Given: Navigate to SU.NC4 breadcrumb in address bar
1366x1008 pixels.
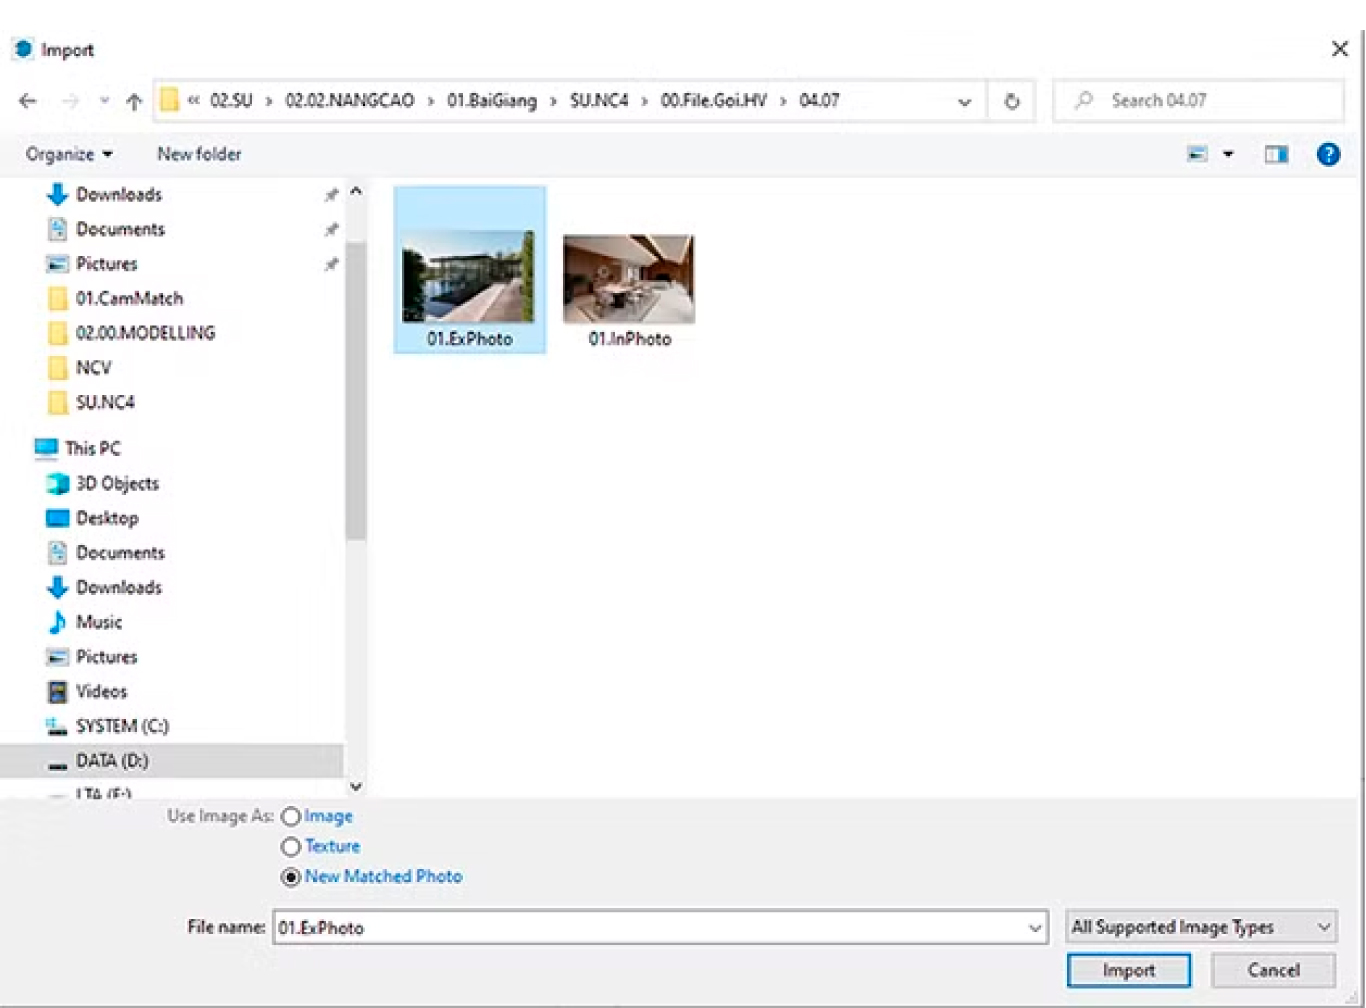Looking at the screenshot, I should coord(599,101).
